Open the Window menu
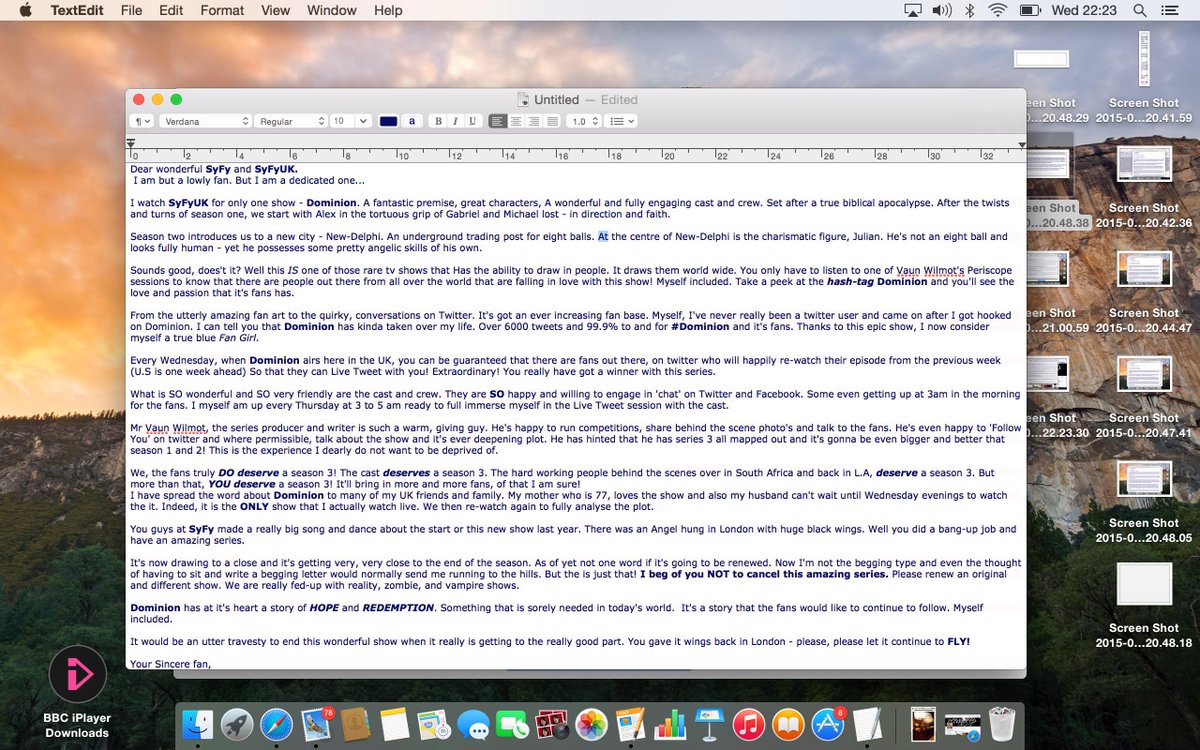The height and width of the screenshot is (750, 1200). click(331, 11)
